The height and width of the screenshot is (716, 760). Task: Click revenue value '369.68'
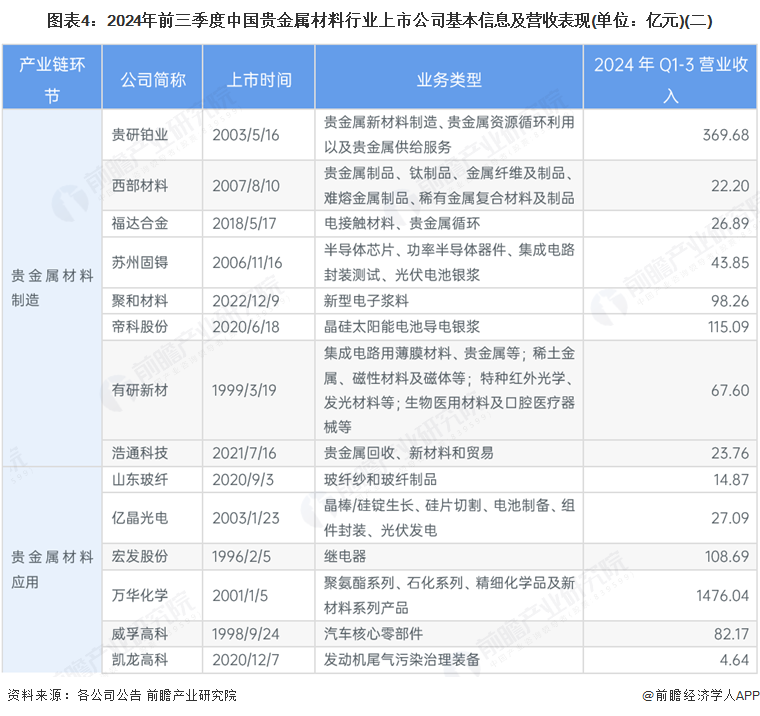click(726, 135)
